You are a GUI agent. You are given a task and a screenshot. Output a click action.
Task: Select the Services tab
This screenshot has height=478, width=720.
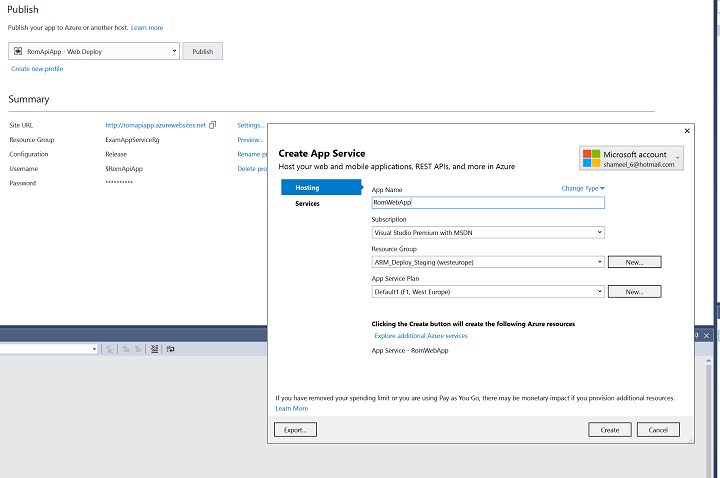pos(307,203)
